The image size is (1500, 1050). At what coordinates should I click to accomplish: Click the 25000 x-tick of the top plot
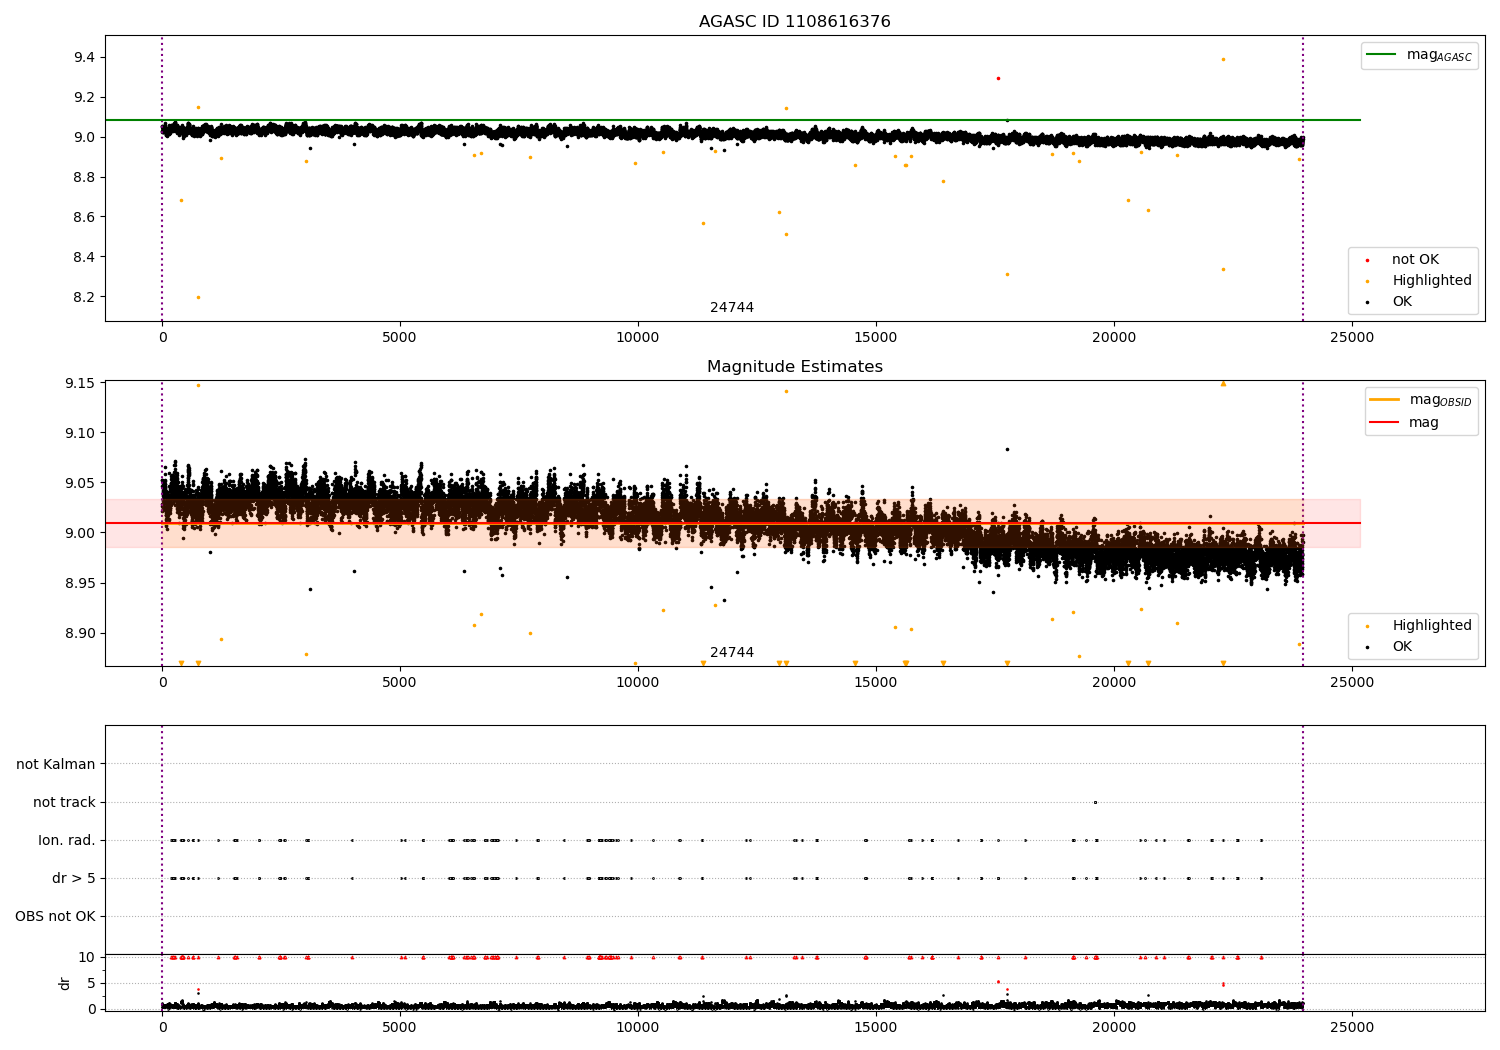tap(1352, 338)
